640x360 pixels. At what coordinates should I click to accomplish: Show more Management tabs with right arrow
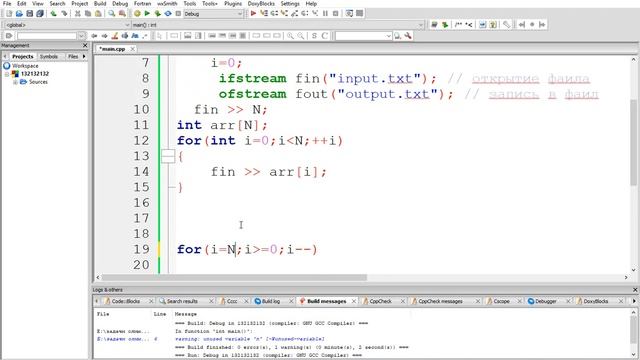(x=84, y=56)
